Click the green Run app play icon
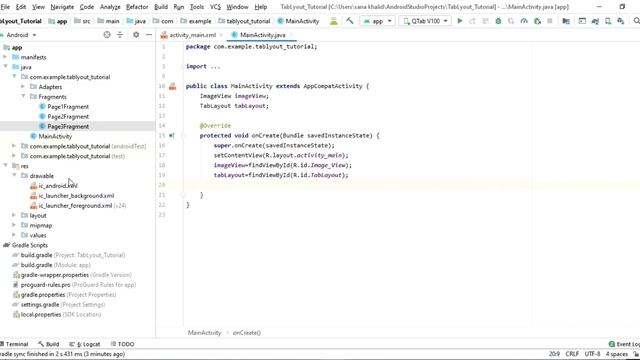The width and height of the screenshot is (640, 360). 460,21
